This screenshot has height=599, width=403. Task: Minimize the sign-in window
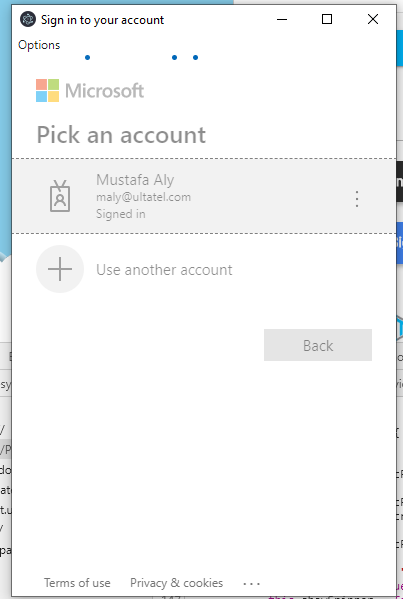282,19
